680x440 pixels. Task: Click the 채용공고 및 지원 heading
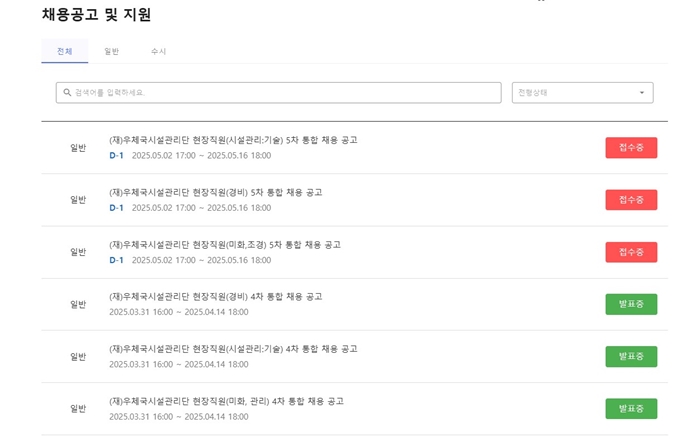(x=96, y=14)
